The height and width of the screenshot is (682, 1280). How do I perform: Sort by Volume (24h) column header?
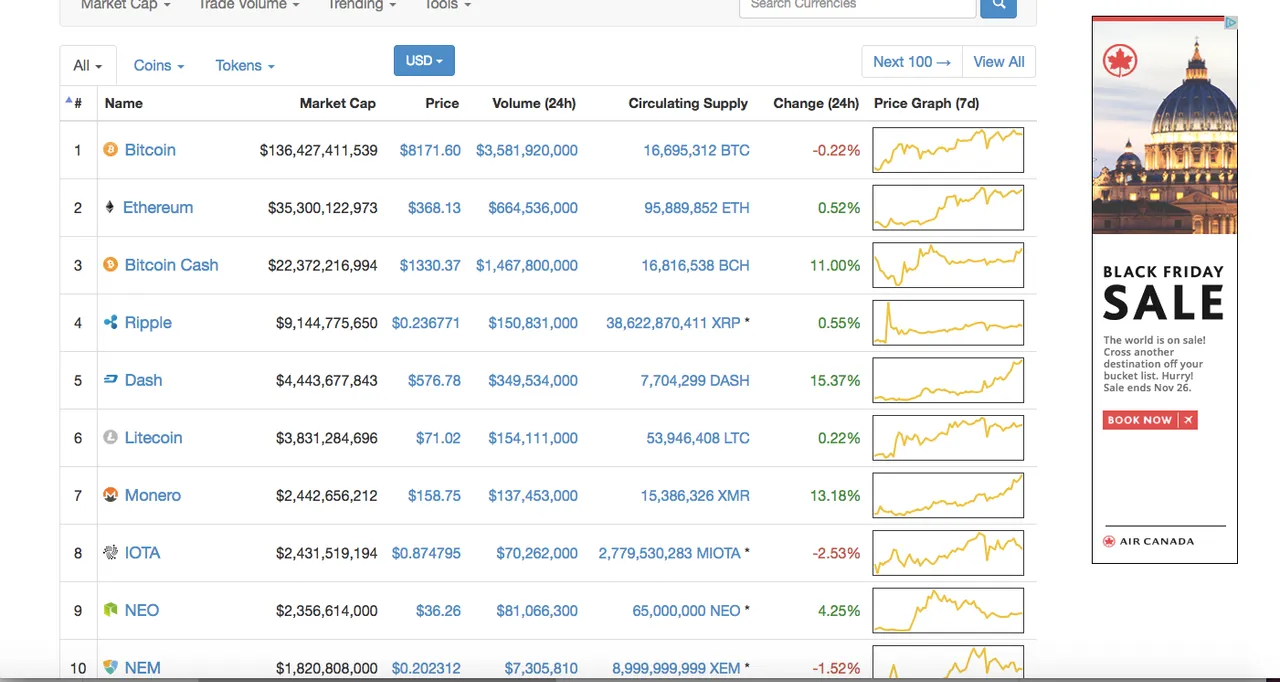[534, 103]
